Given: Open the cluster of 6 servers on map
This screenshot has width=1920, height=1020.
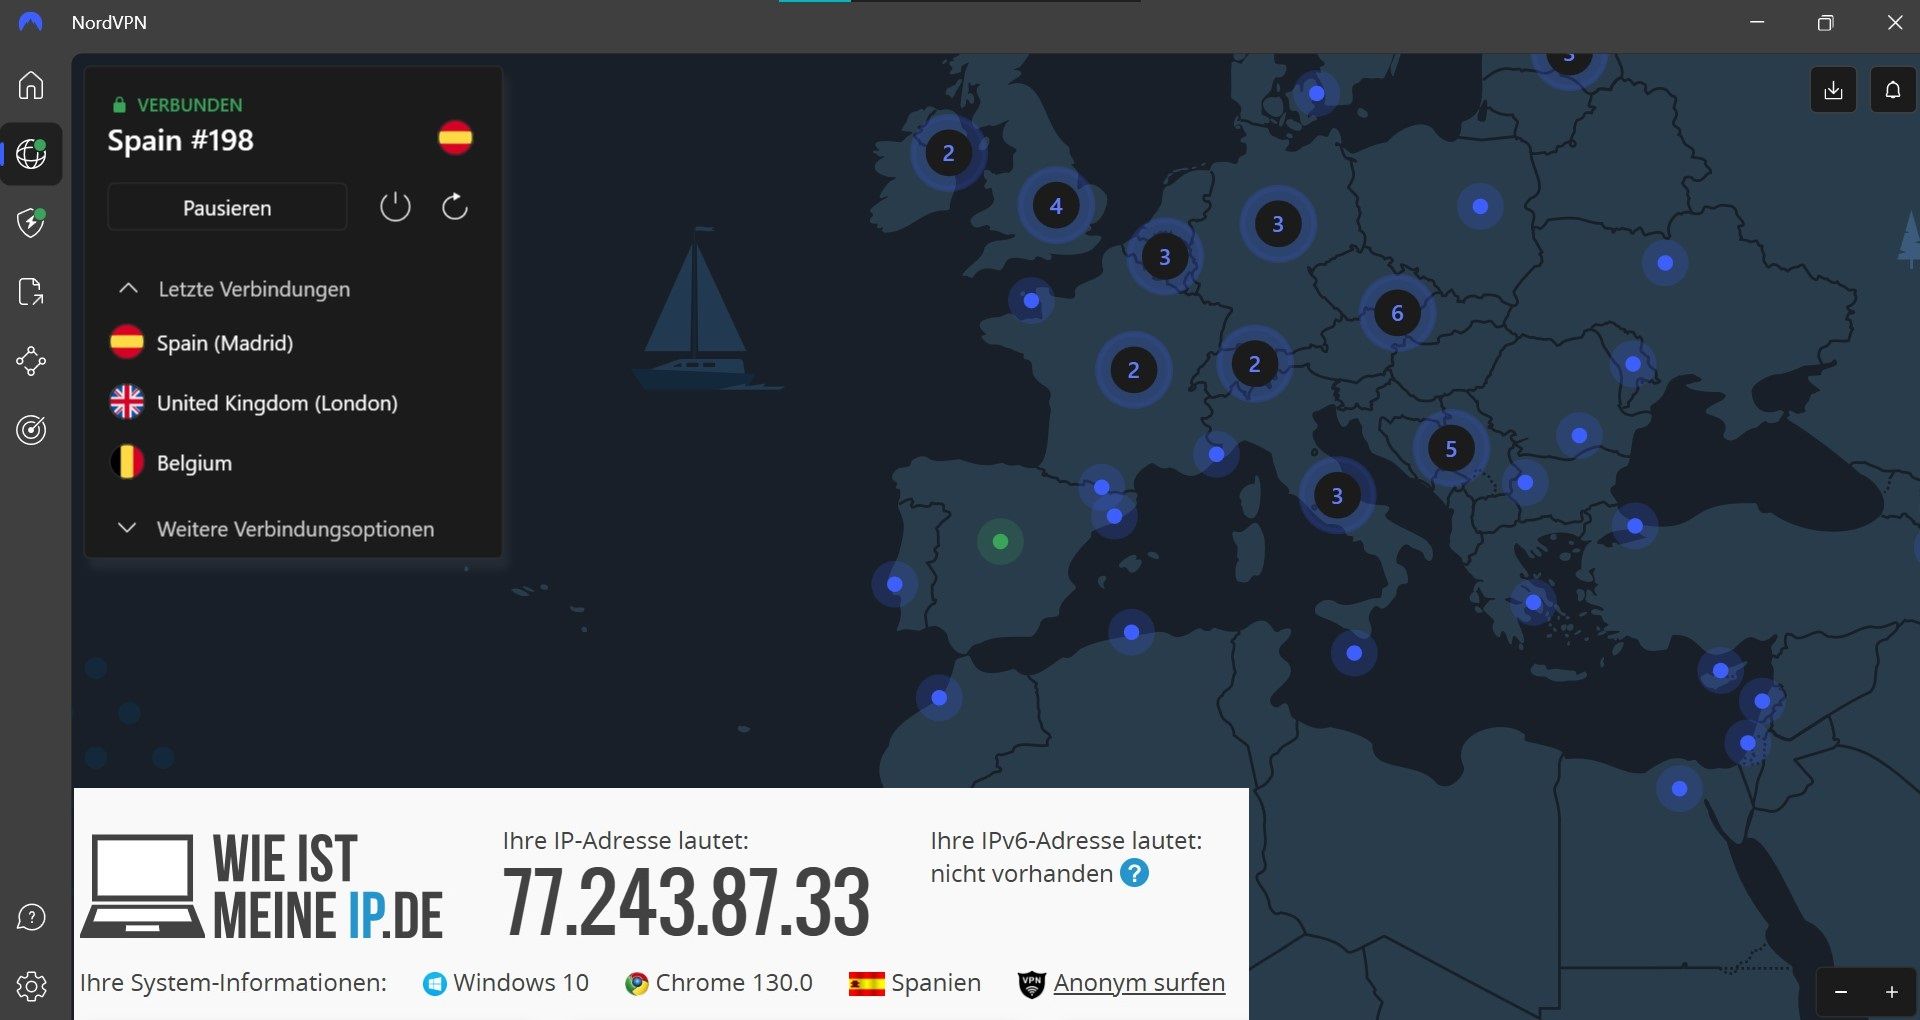Looking at the screenshot, I should [1397, 313].
